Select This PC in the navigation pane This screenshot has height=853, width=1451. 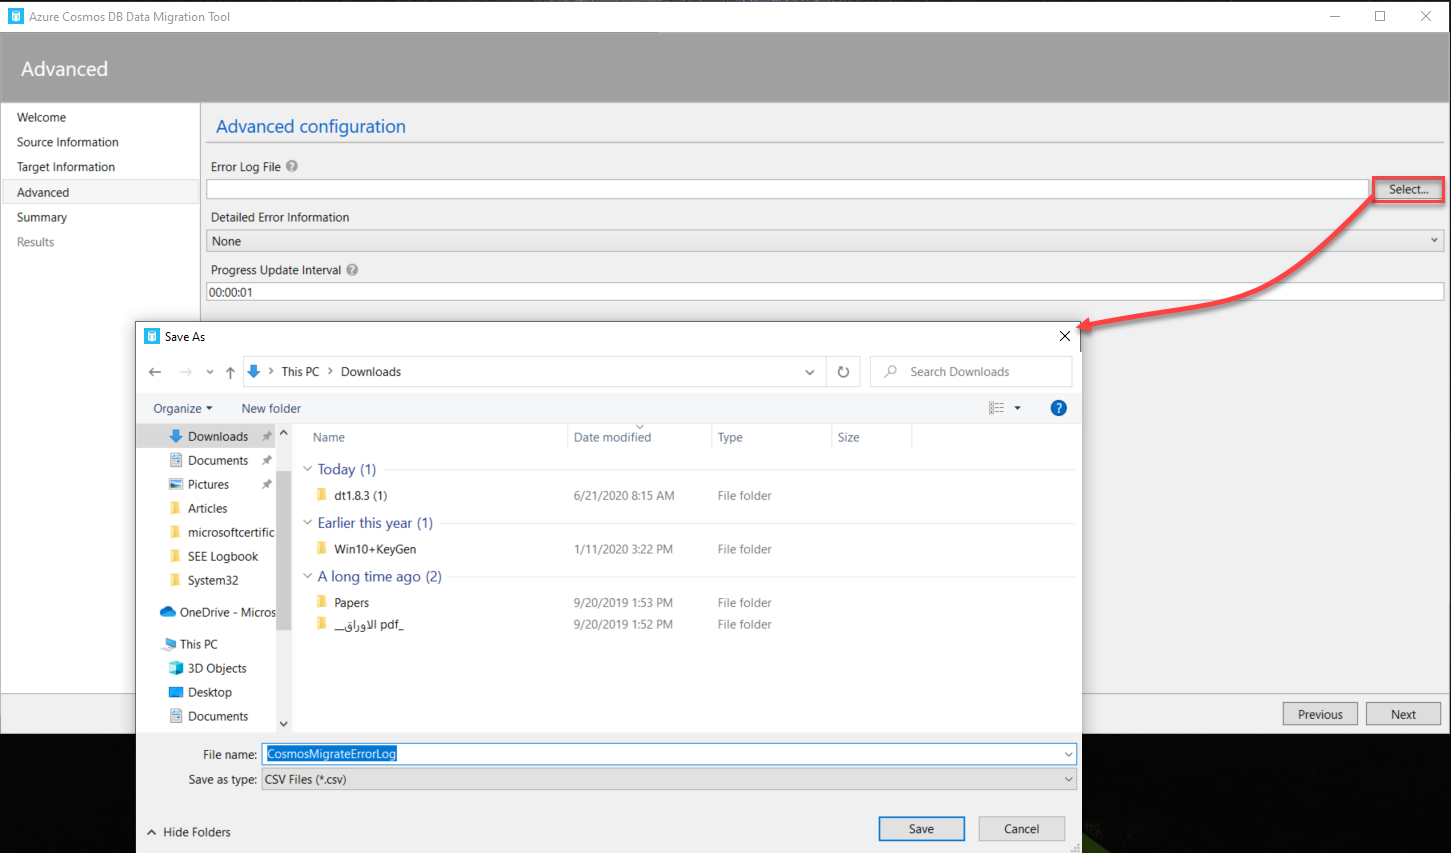(198, 644)
